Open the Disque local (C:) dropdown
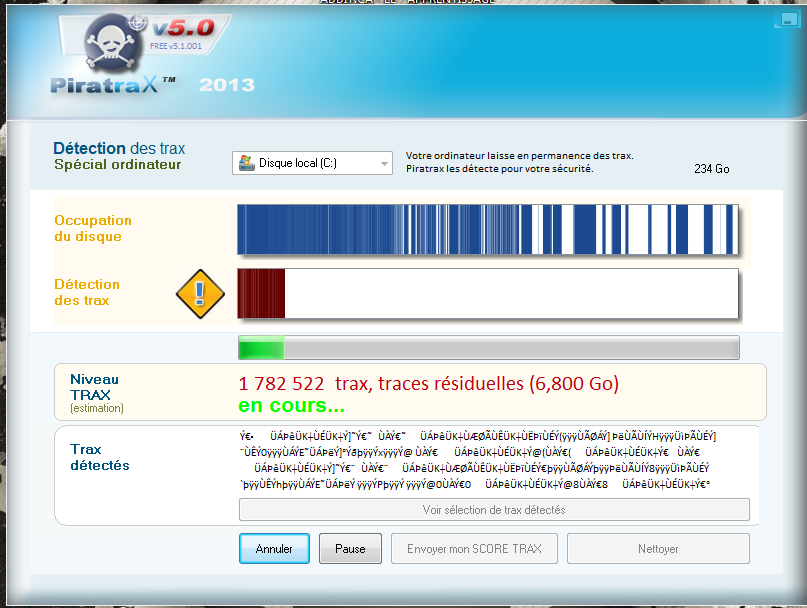 [x=312, y=163]
